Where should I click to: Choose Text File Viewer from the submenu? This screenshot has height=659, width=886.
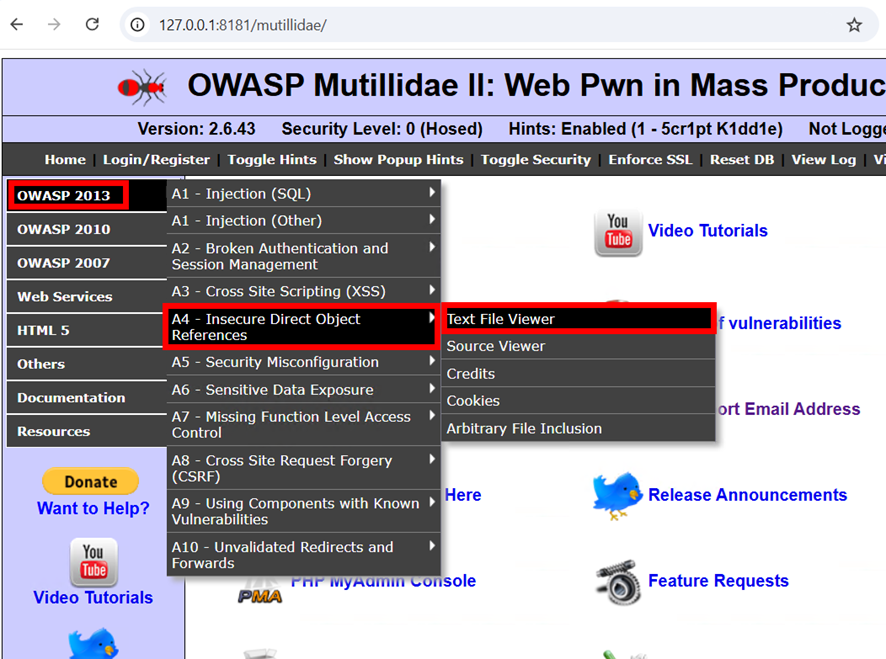coord(578,319)
